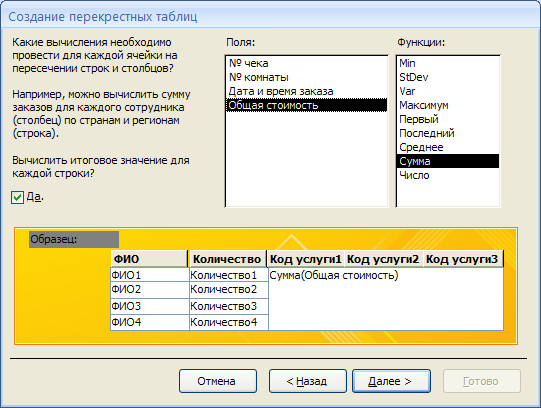
Task: Click sample cell 'ФИО4'
Action: [150, 322]
